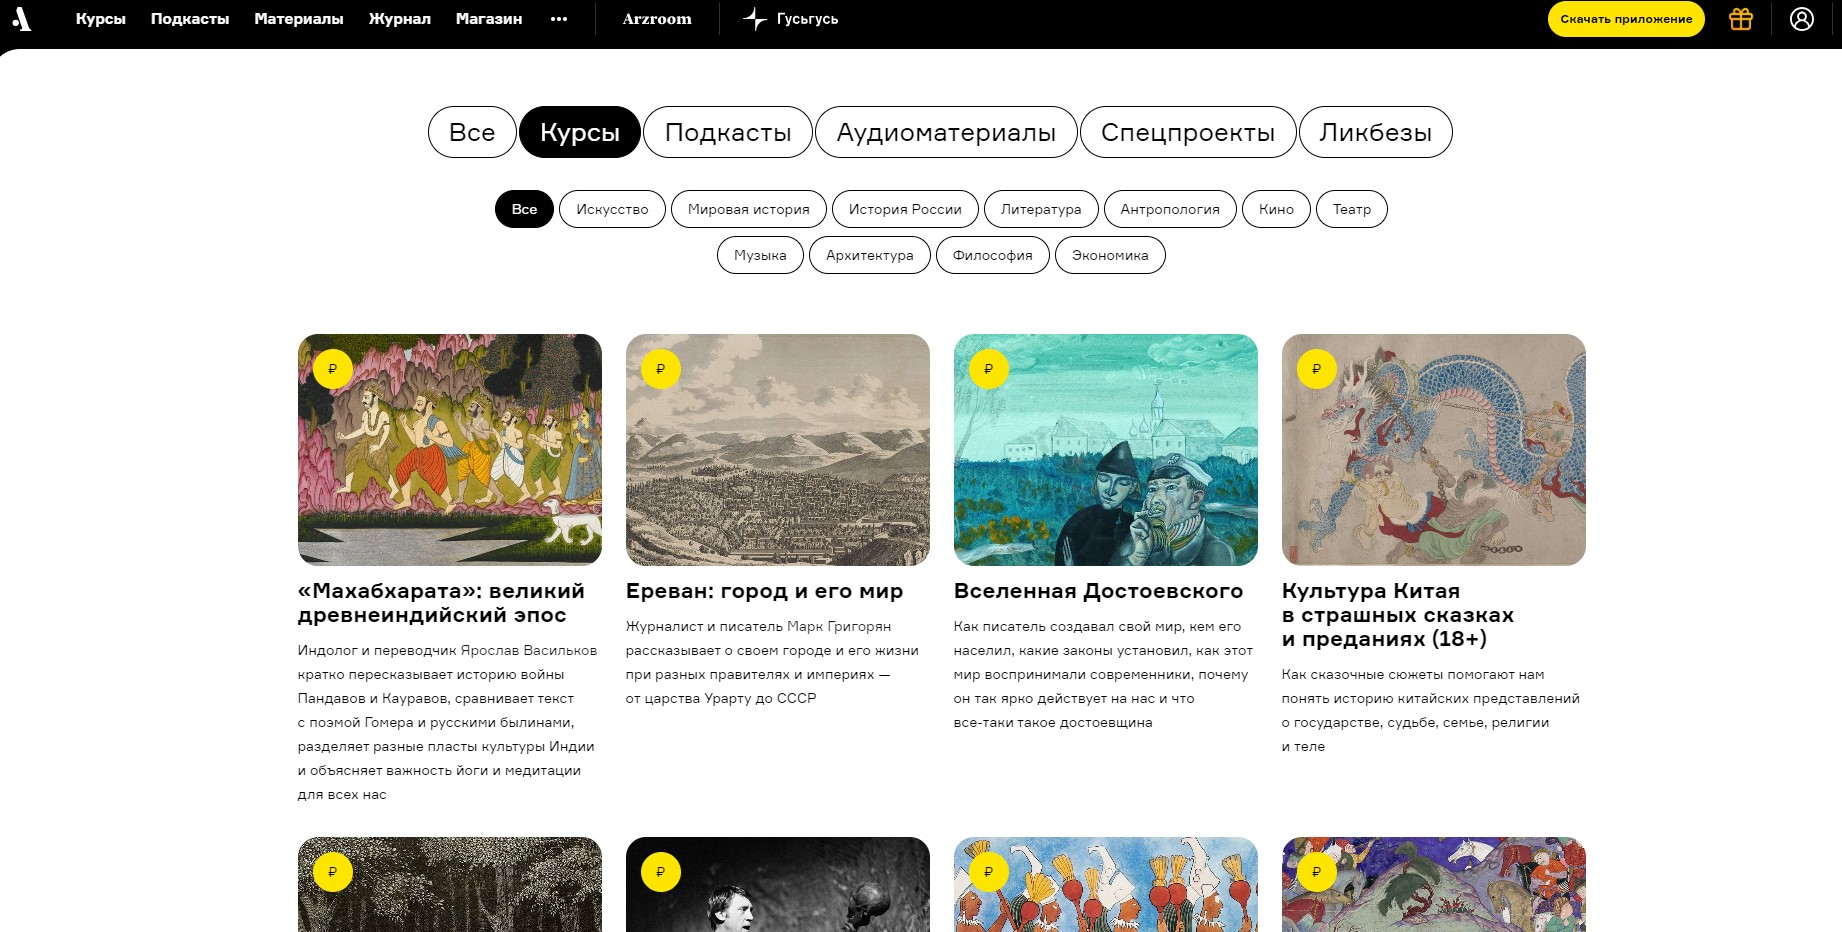The width and height of the screenshot is (1842, 932).
Task: Click ruble badge on Культура Китая card
Action: [1317, 369]
